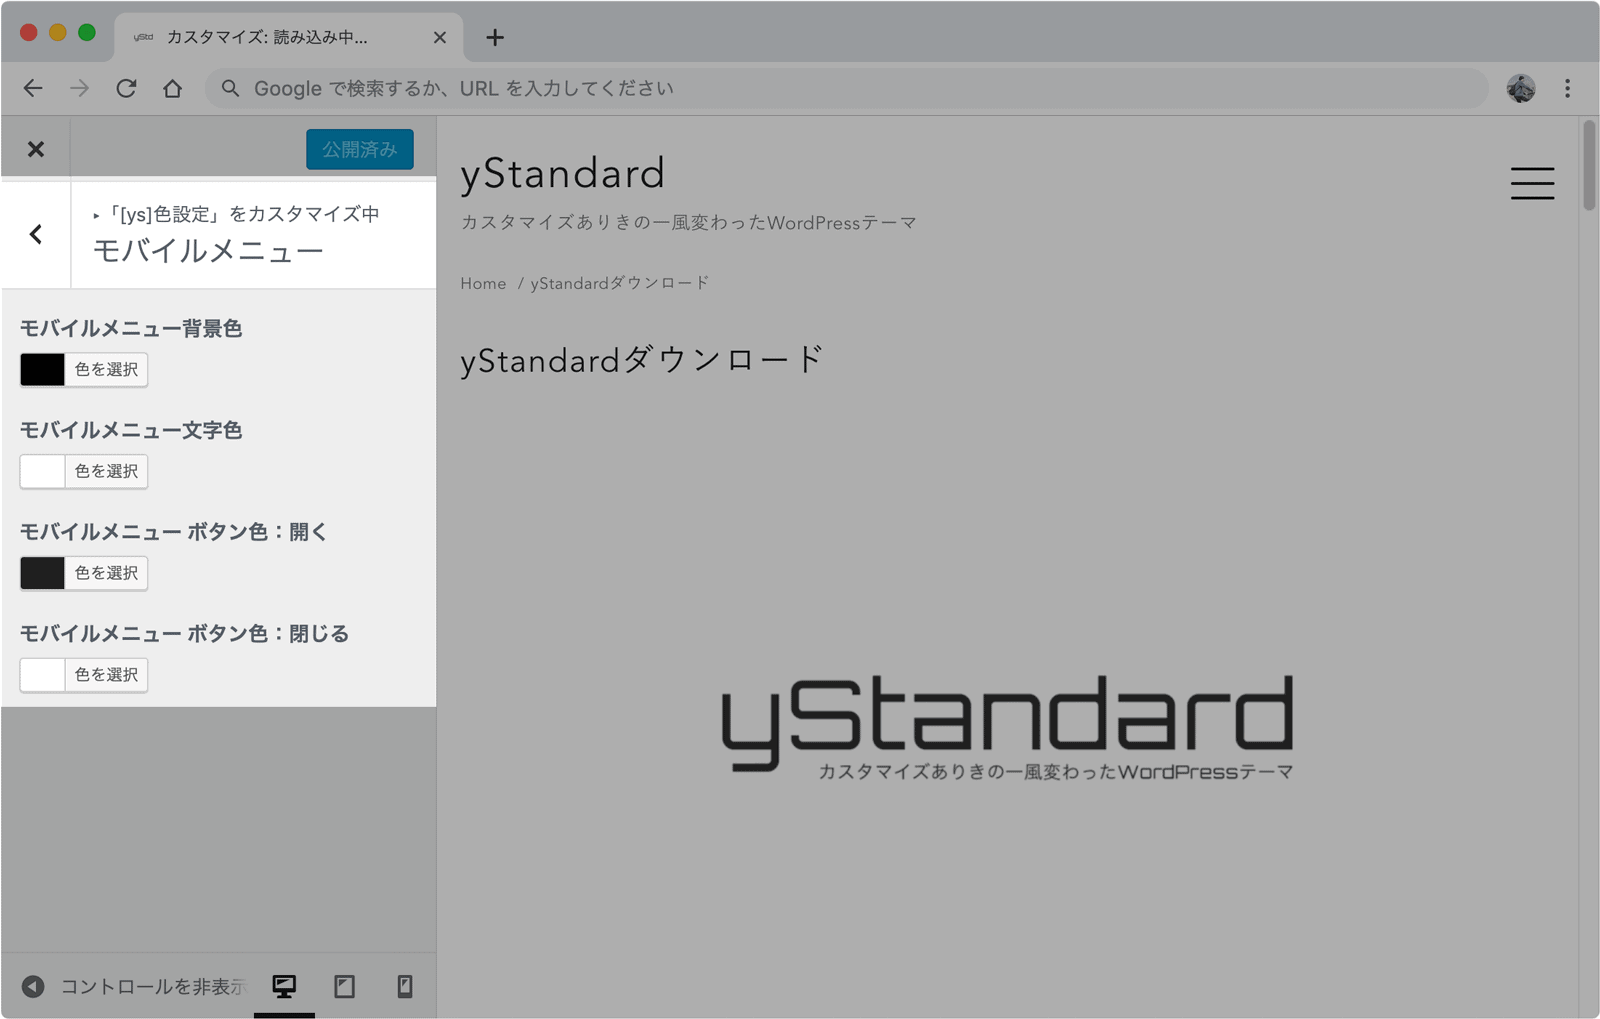Click the モバイルメニュー ボタン色:閉じる label

(185, 634)
